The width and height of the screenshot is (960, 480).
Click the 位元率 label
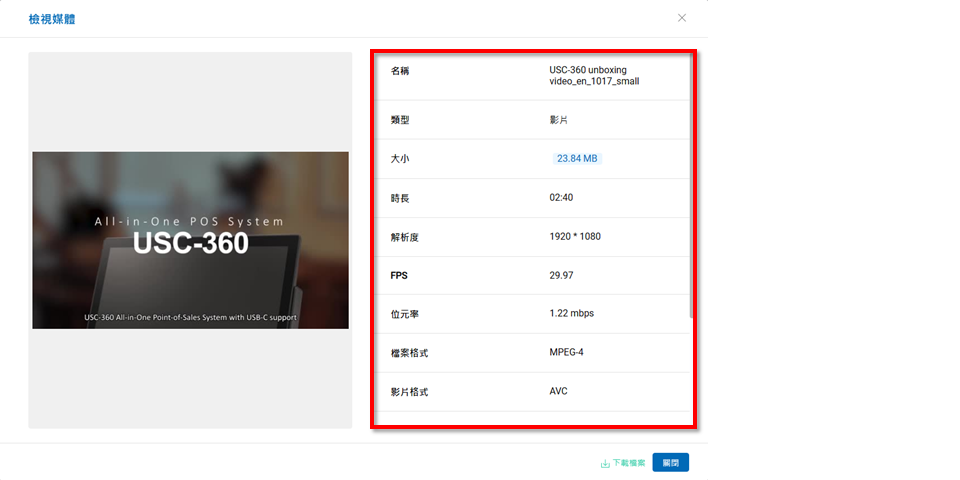pyautogui.click(x=405, y=314)
